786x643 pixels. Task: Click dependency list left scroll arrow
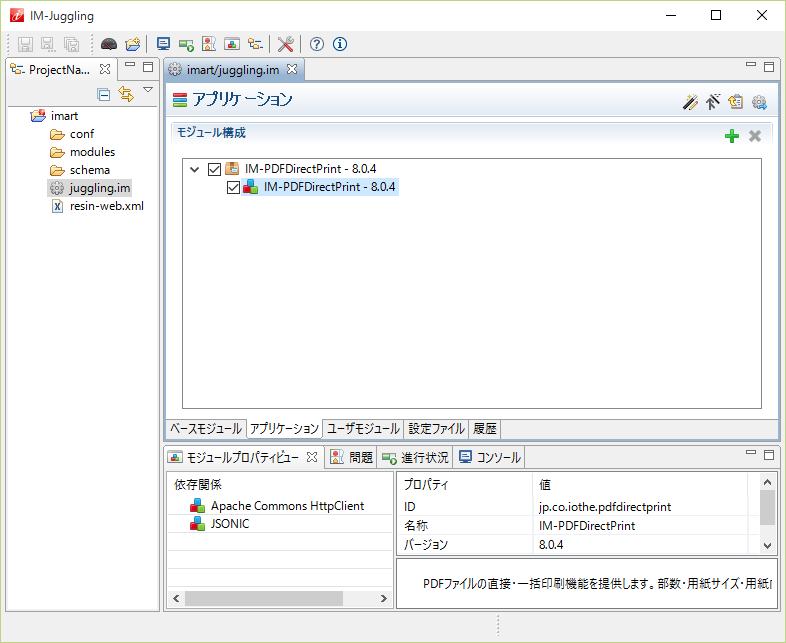pos(176,598)
